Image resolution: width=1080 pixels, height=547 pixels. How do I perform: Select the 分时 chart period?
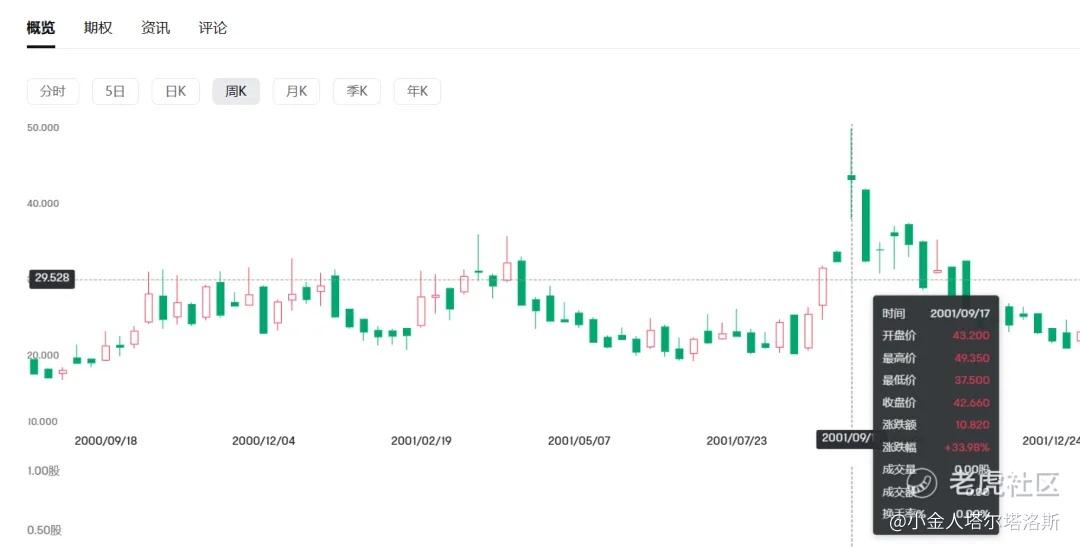click(x=53, y=91)
